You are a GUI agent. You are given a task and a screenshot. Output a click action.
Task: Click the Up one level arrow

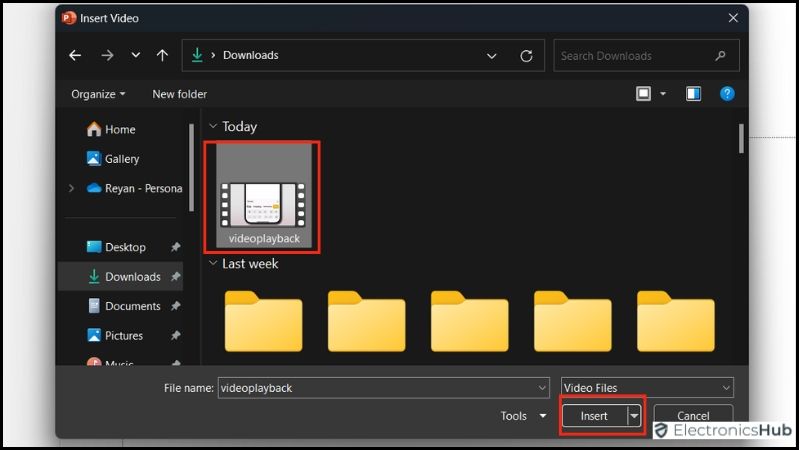tap(162, 56)
